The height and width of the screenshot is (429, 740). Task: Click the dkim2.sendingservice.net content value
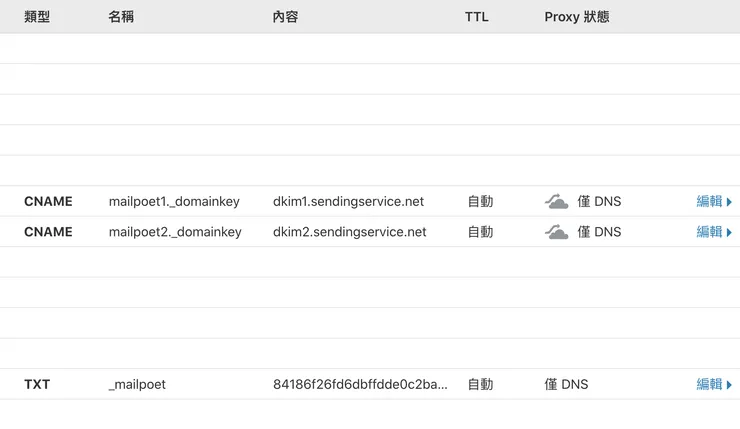[x=349, y=232]
